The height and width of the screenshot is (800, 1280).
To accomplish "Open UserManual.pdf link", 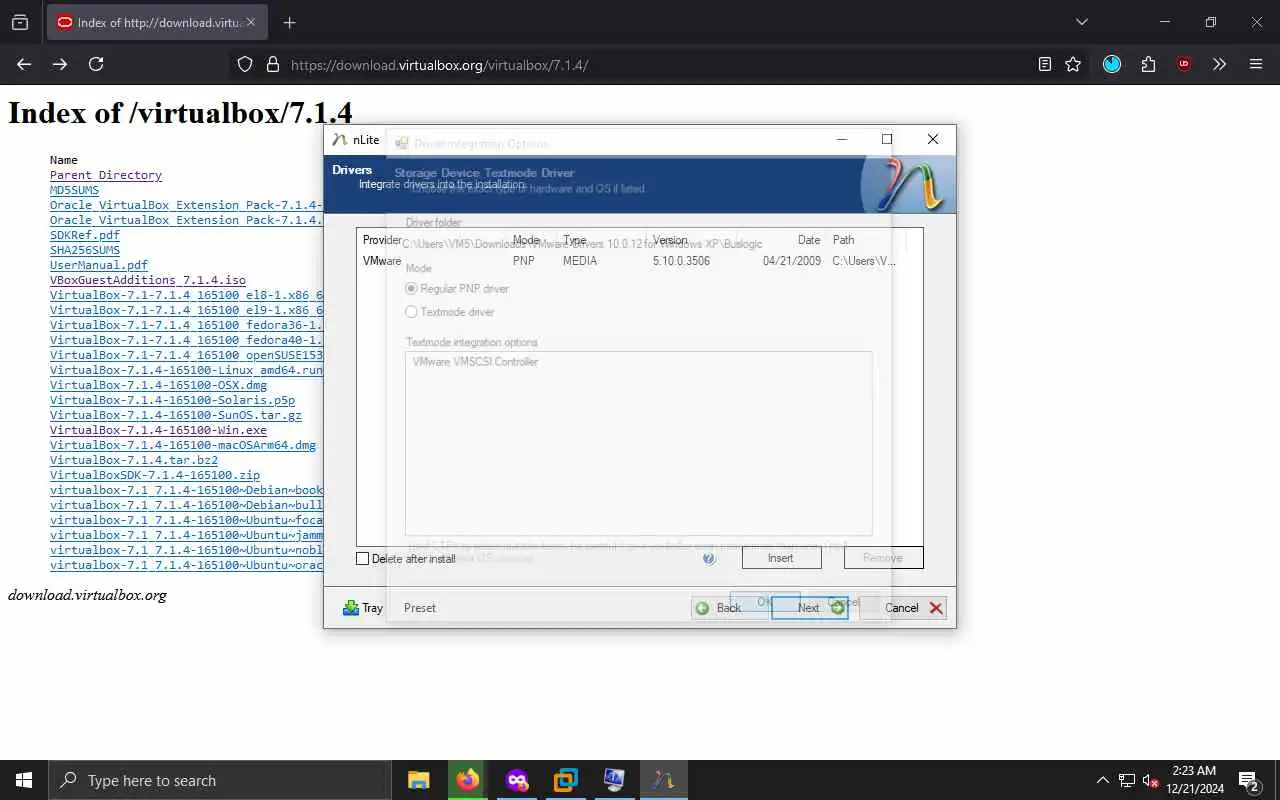I will coord(99,265).
